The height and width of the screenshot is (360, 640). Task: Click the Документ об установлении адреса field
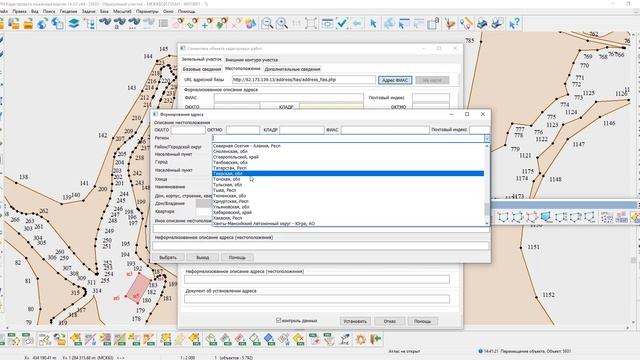tap(317, 299)
